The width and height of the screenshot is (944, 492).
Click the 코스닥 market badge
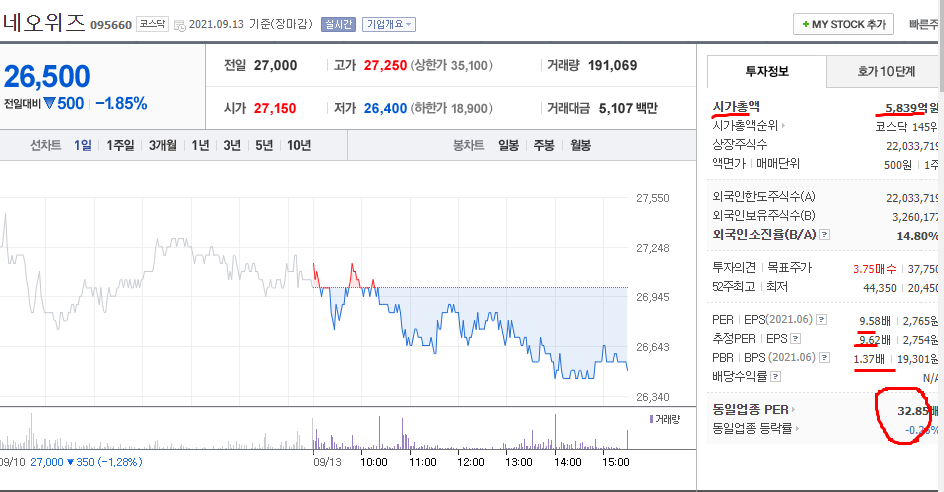152,24
